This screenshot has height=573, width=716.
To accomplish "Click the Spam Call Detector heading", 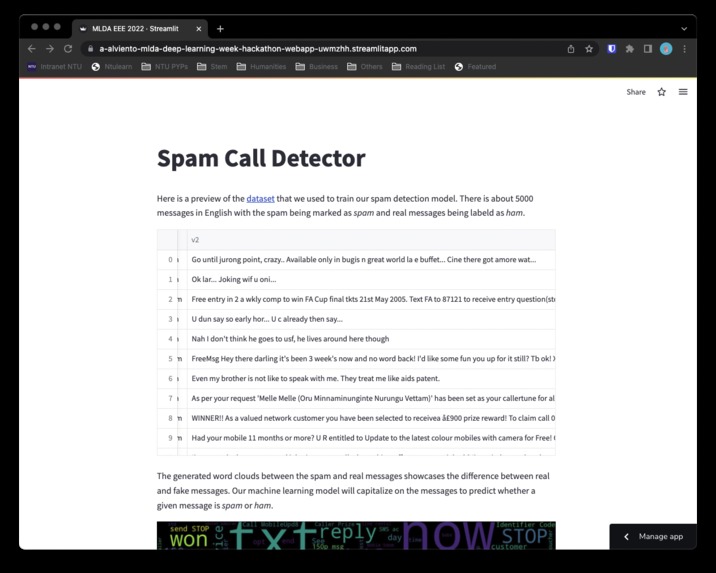I will click(261, 158).
